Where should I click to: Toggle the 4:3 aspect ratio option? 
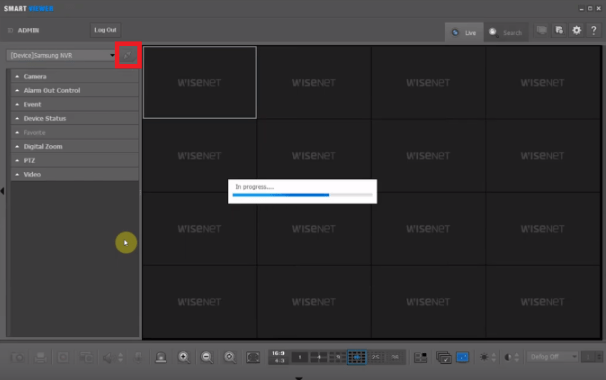click(x=279, y=361)
